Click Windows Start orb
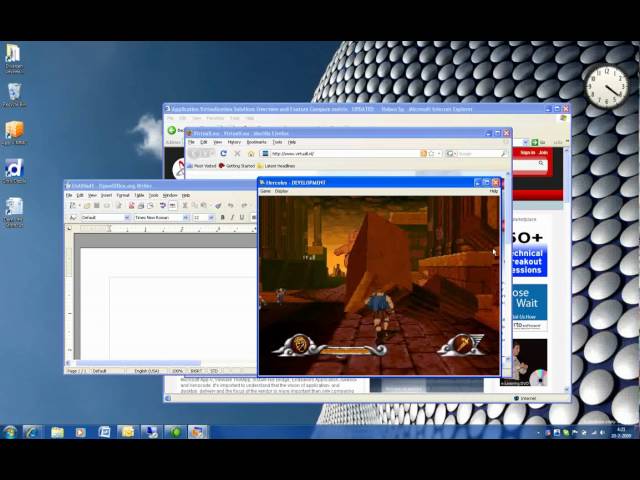The image size is (640, 480). (x=10, y=432)
